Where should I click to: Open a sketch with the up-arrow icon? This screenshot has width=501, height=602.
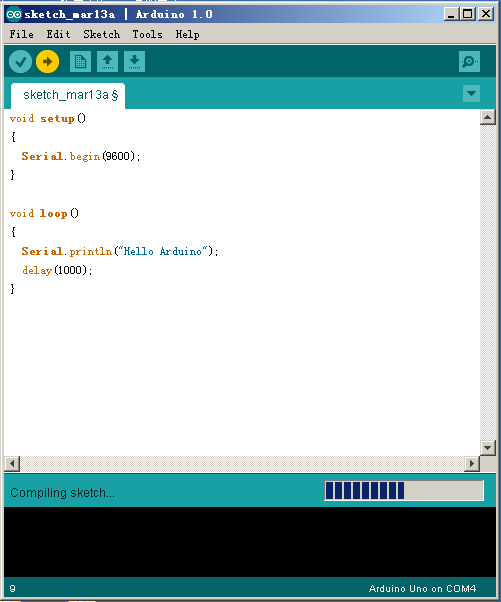[107, 61]
